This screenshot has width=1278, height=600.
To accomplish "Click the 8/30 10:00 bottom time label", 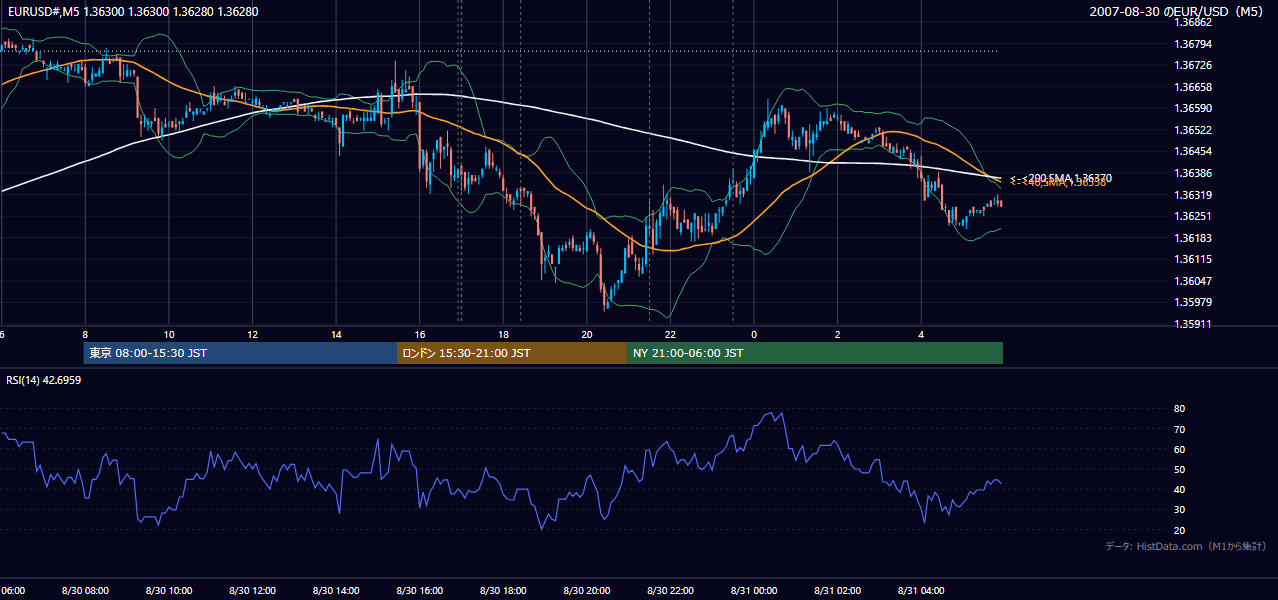I will 169,591.
